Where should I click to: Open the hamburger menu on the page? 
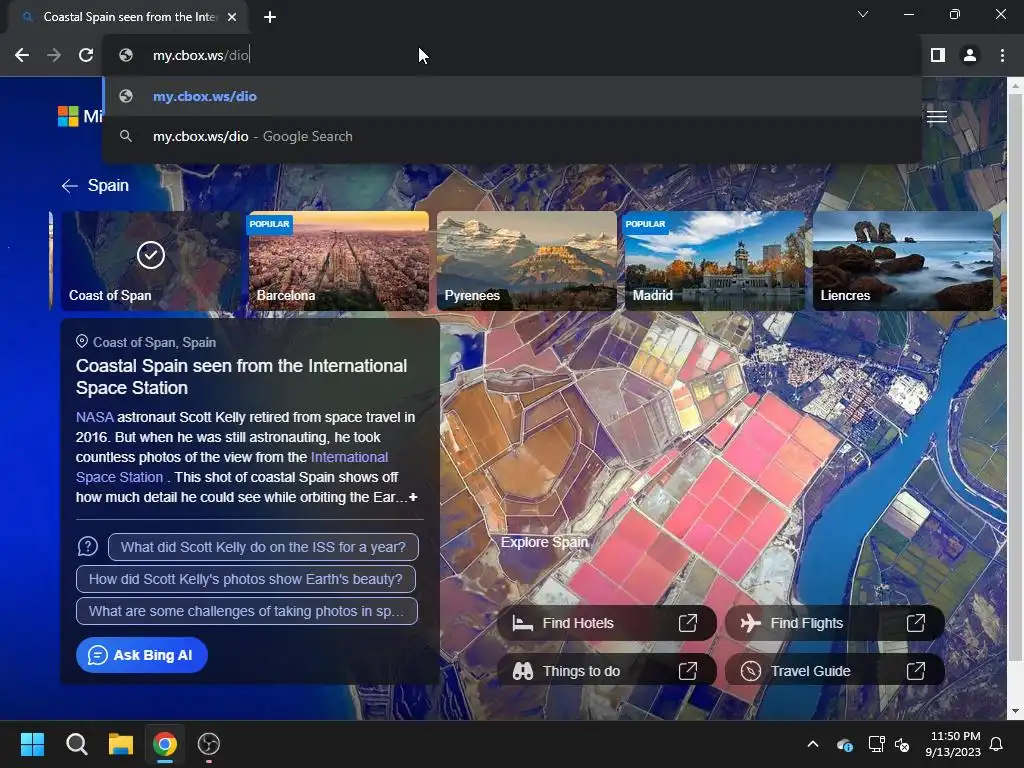click(x=936, y=117)
